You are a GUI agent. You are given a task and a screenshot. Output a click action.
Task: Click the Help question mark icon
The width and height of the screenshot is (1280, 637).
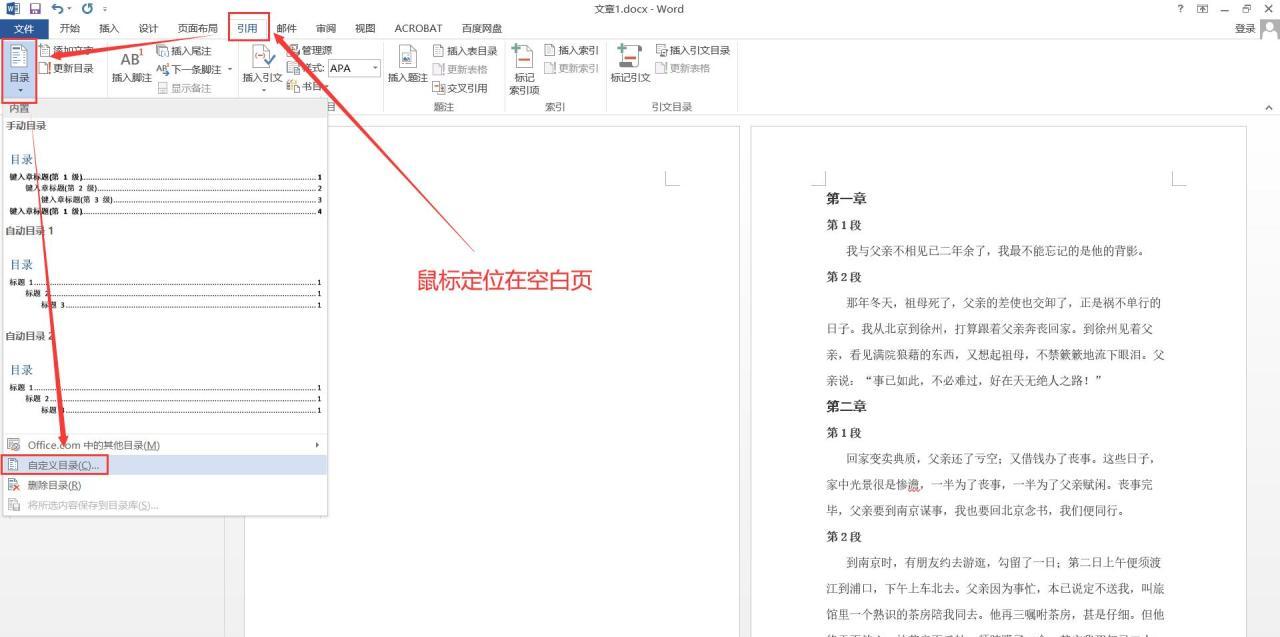1181,9
